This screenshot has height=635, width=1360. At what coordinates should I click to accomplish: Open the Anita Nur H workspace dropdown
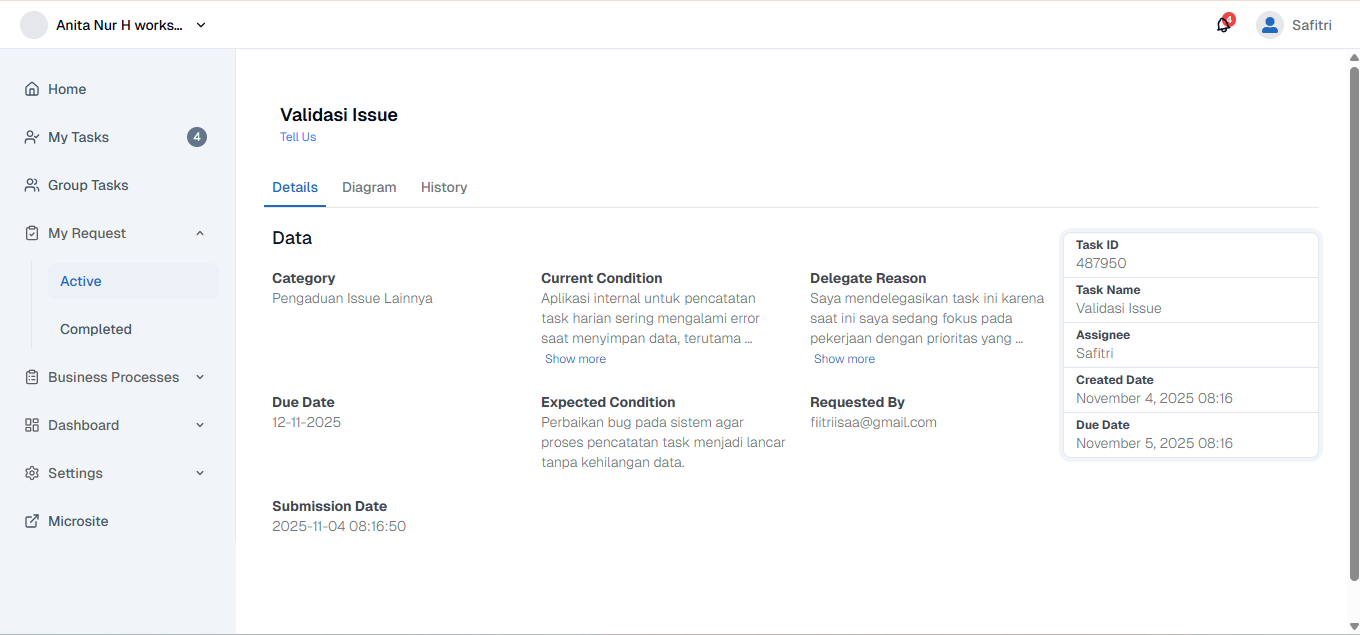200,25
